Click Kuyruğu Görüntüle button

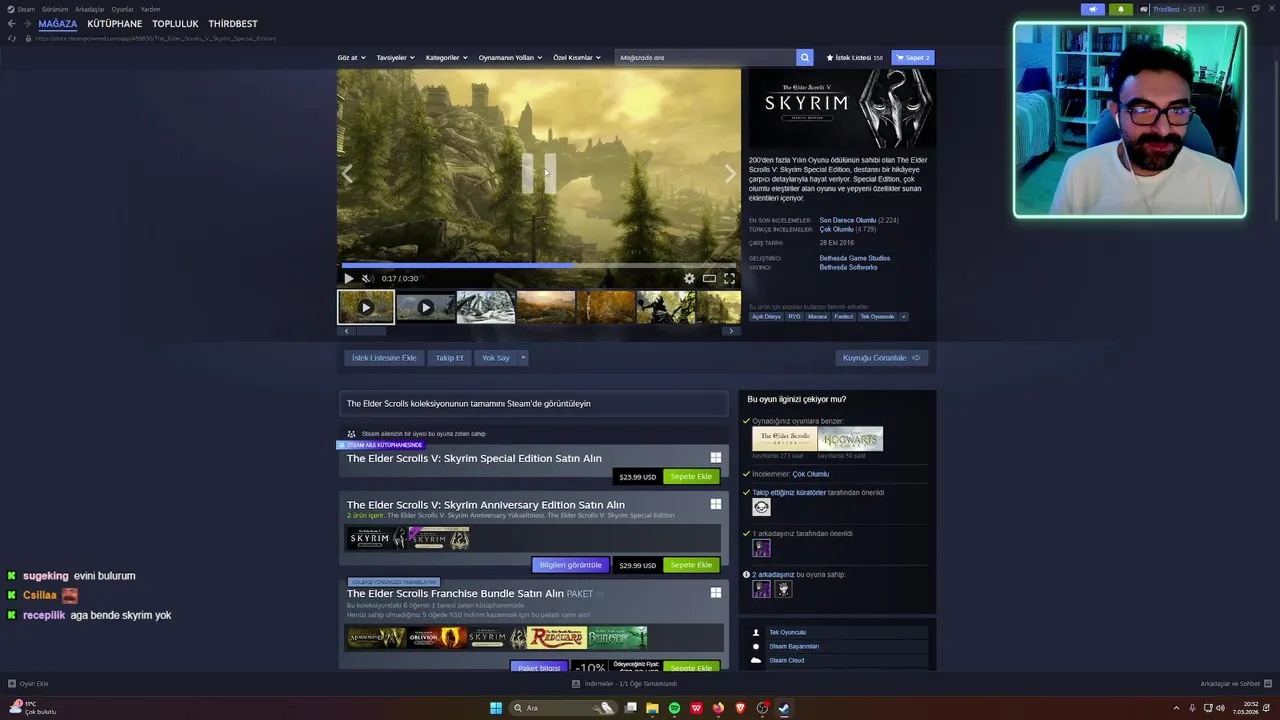pos(881,358)
